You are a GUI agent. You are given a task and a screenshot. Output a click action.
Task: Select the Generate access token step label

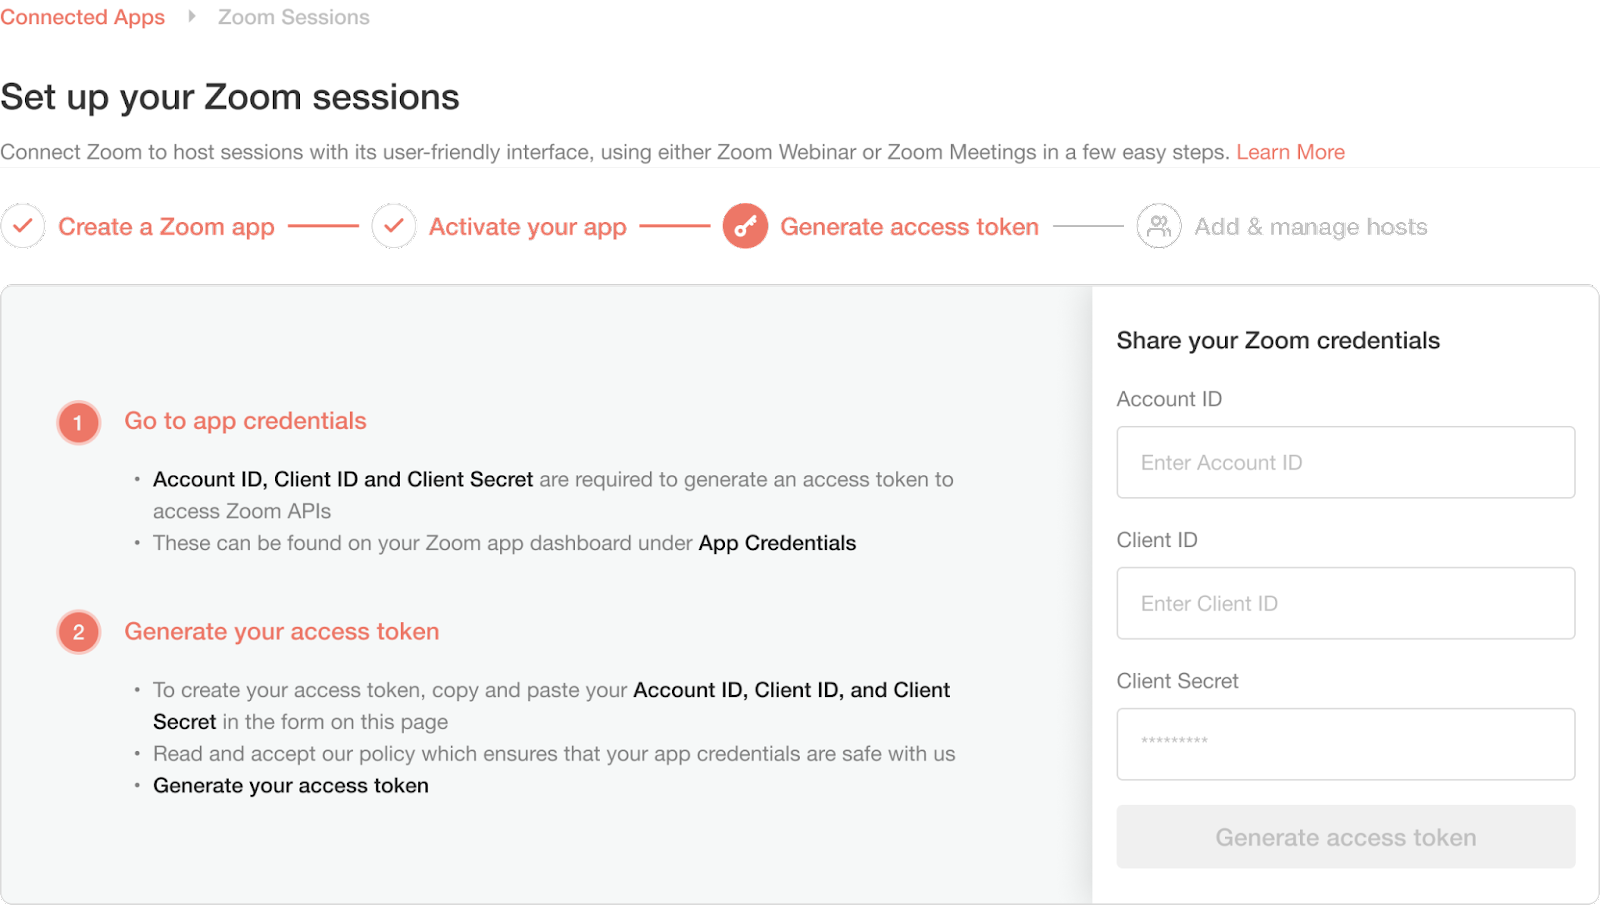(x=909, y=227)
